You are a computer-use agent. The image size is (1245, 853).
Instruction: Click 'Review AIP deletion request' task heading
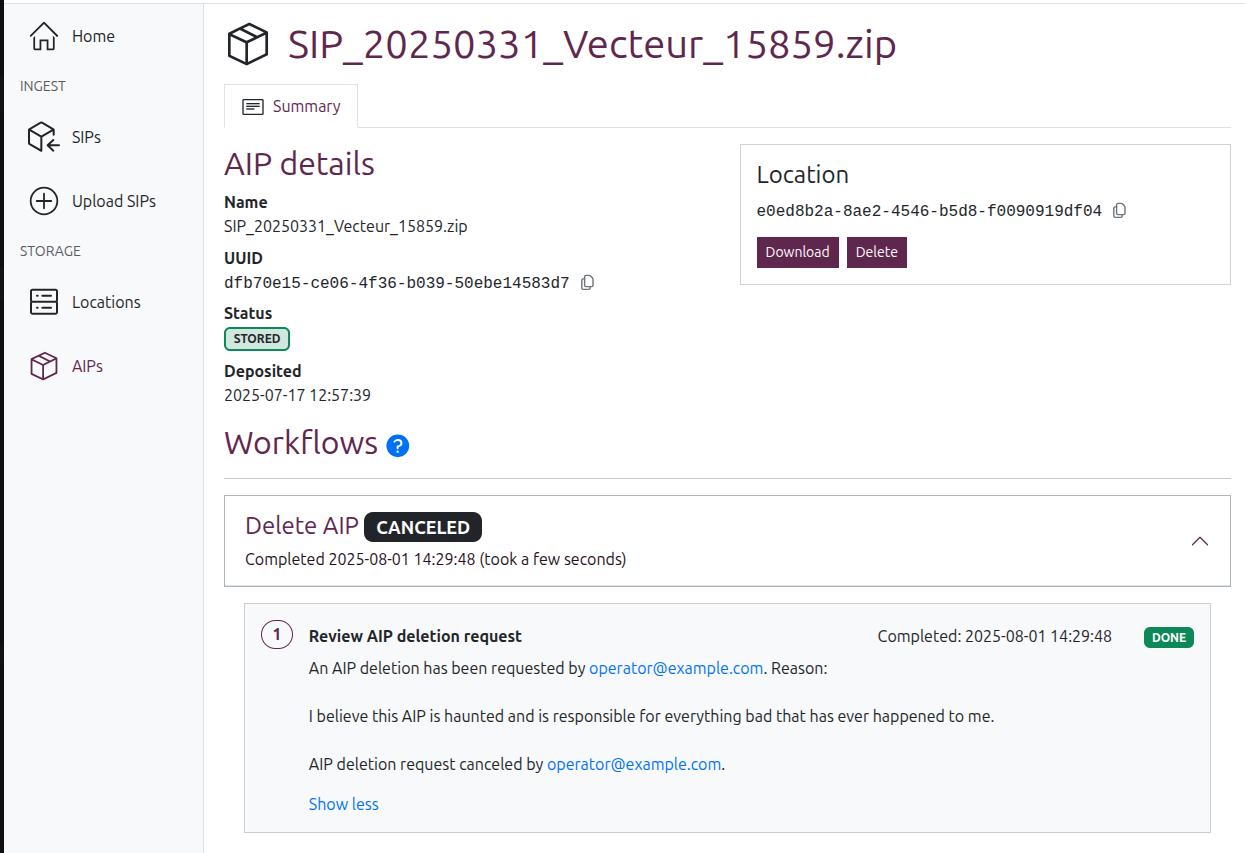415,636
